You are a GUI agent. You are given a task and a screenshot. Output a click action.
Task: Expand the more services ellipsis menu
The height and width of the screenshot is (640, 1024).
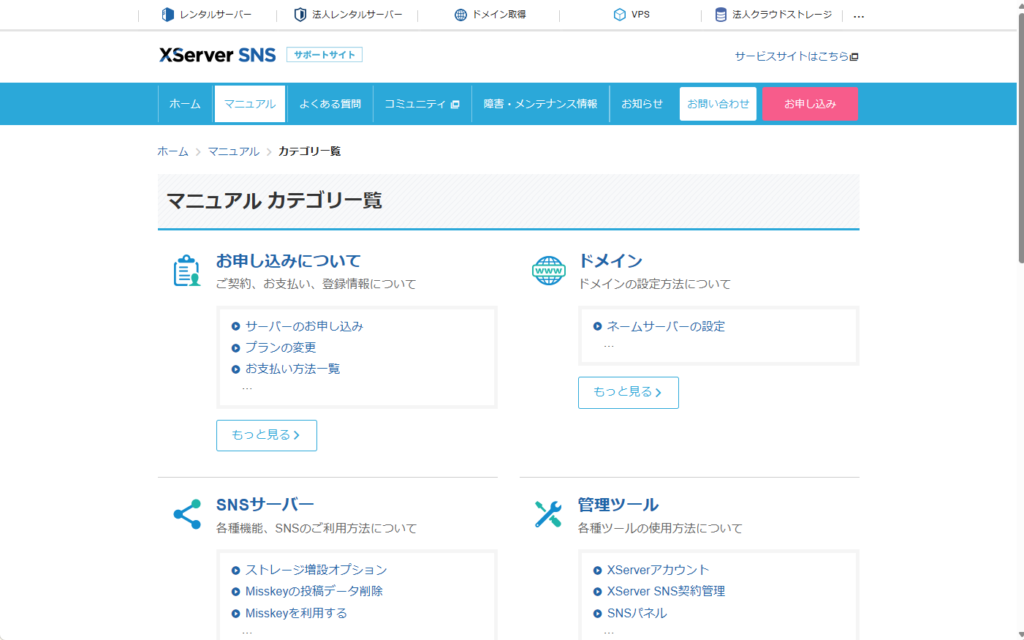pyautogui.click(x=859, y=16)
